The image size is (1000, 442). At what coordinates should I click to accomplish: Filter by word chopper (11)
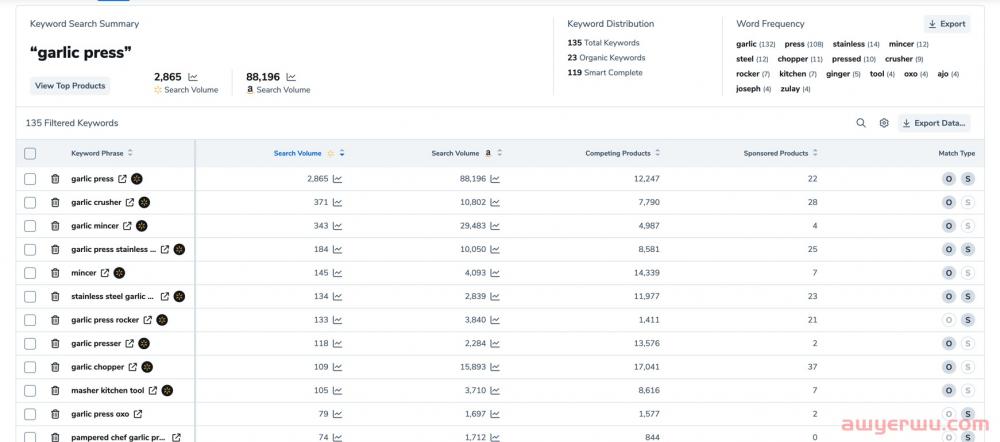pyautogui.click(x=800, y=59)
